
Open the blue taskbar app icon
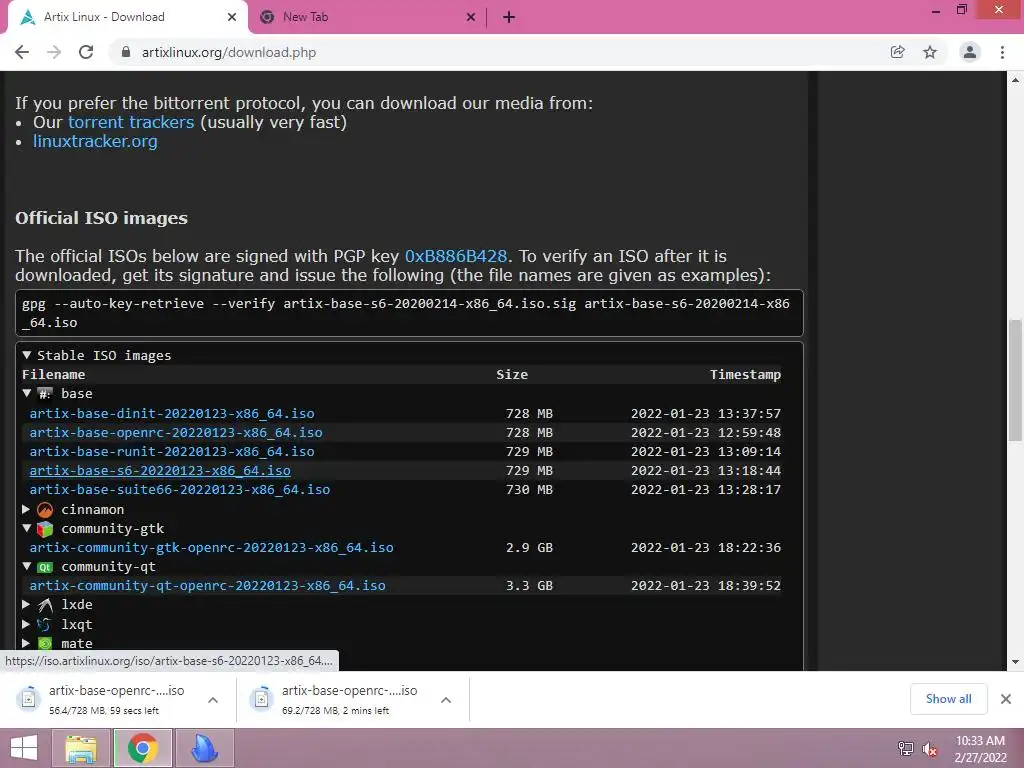point(204,748)
